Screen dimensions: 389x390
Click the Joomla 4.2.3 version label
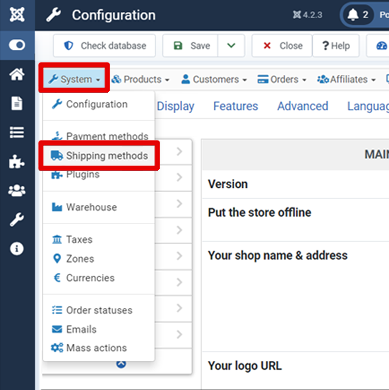[x=307, y=15]
